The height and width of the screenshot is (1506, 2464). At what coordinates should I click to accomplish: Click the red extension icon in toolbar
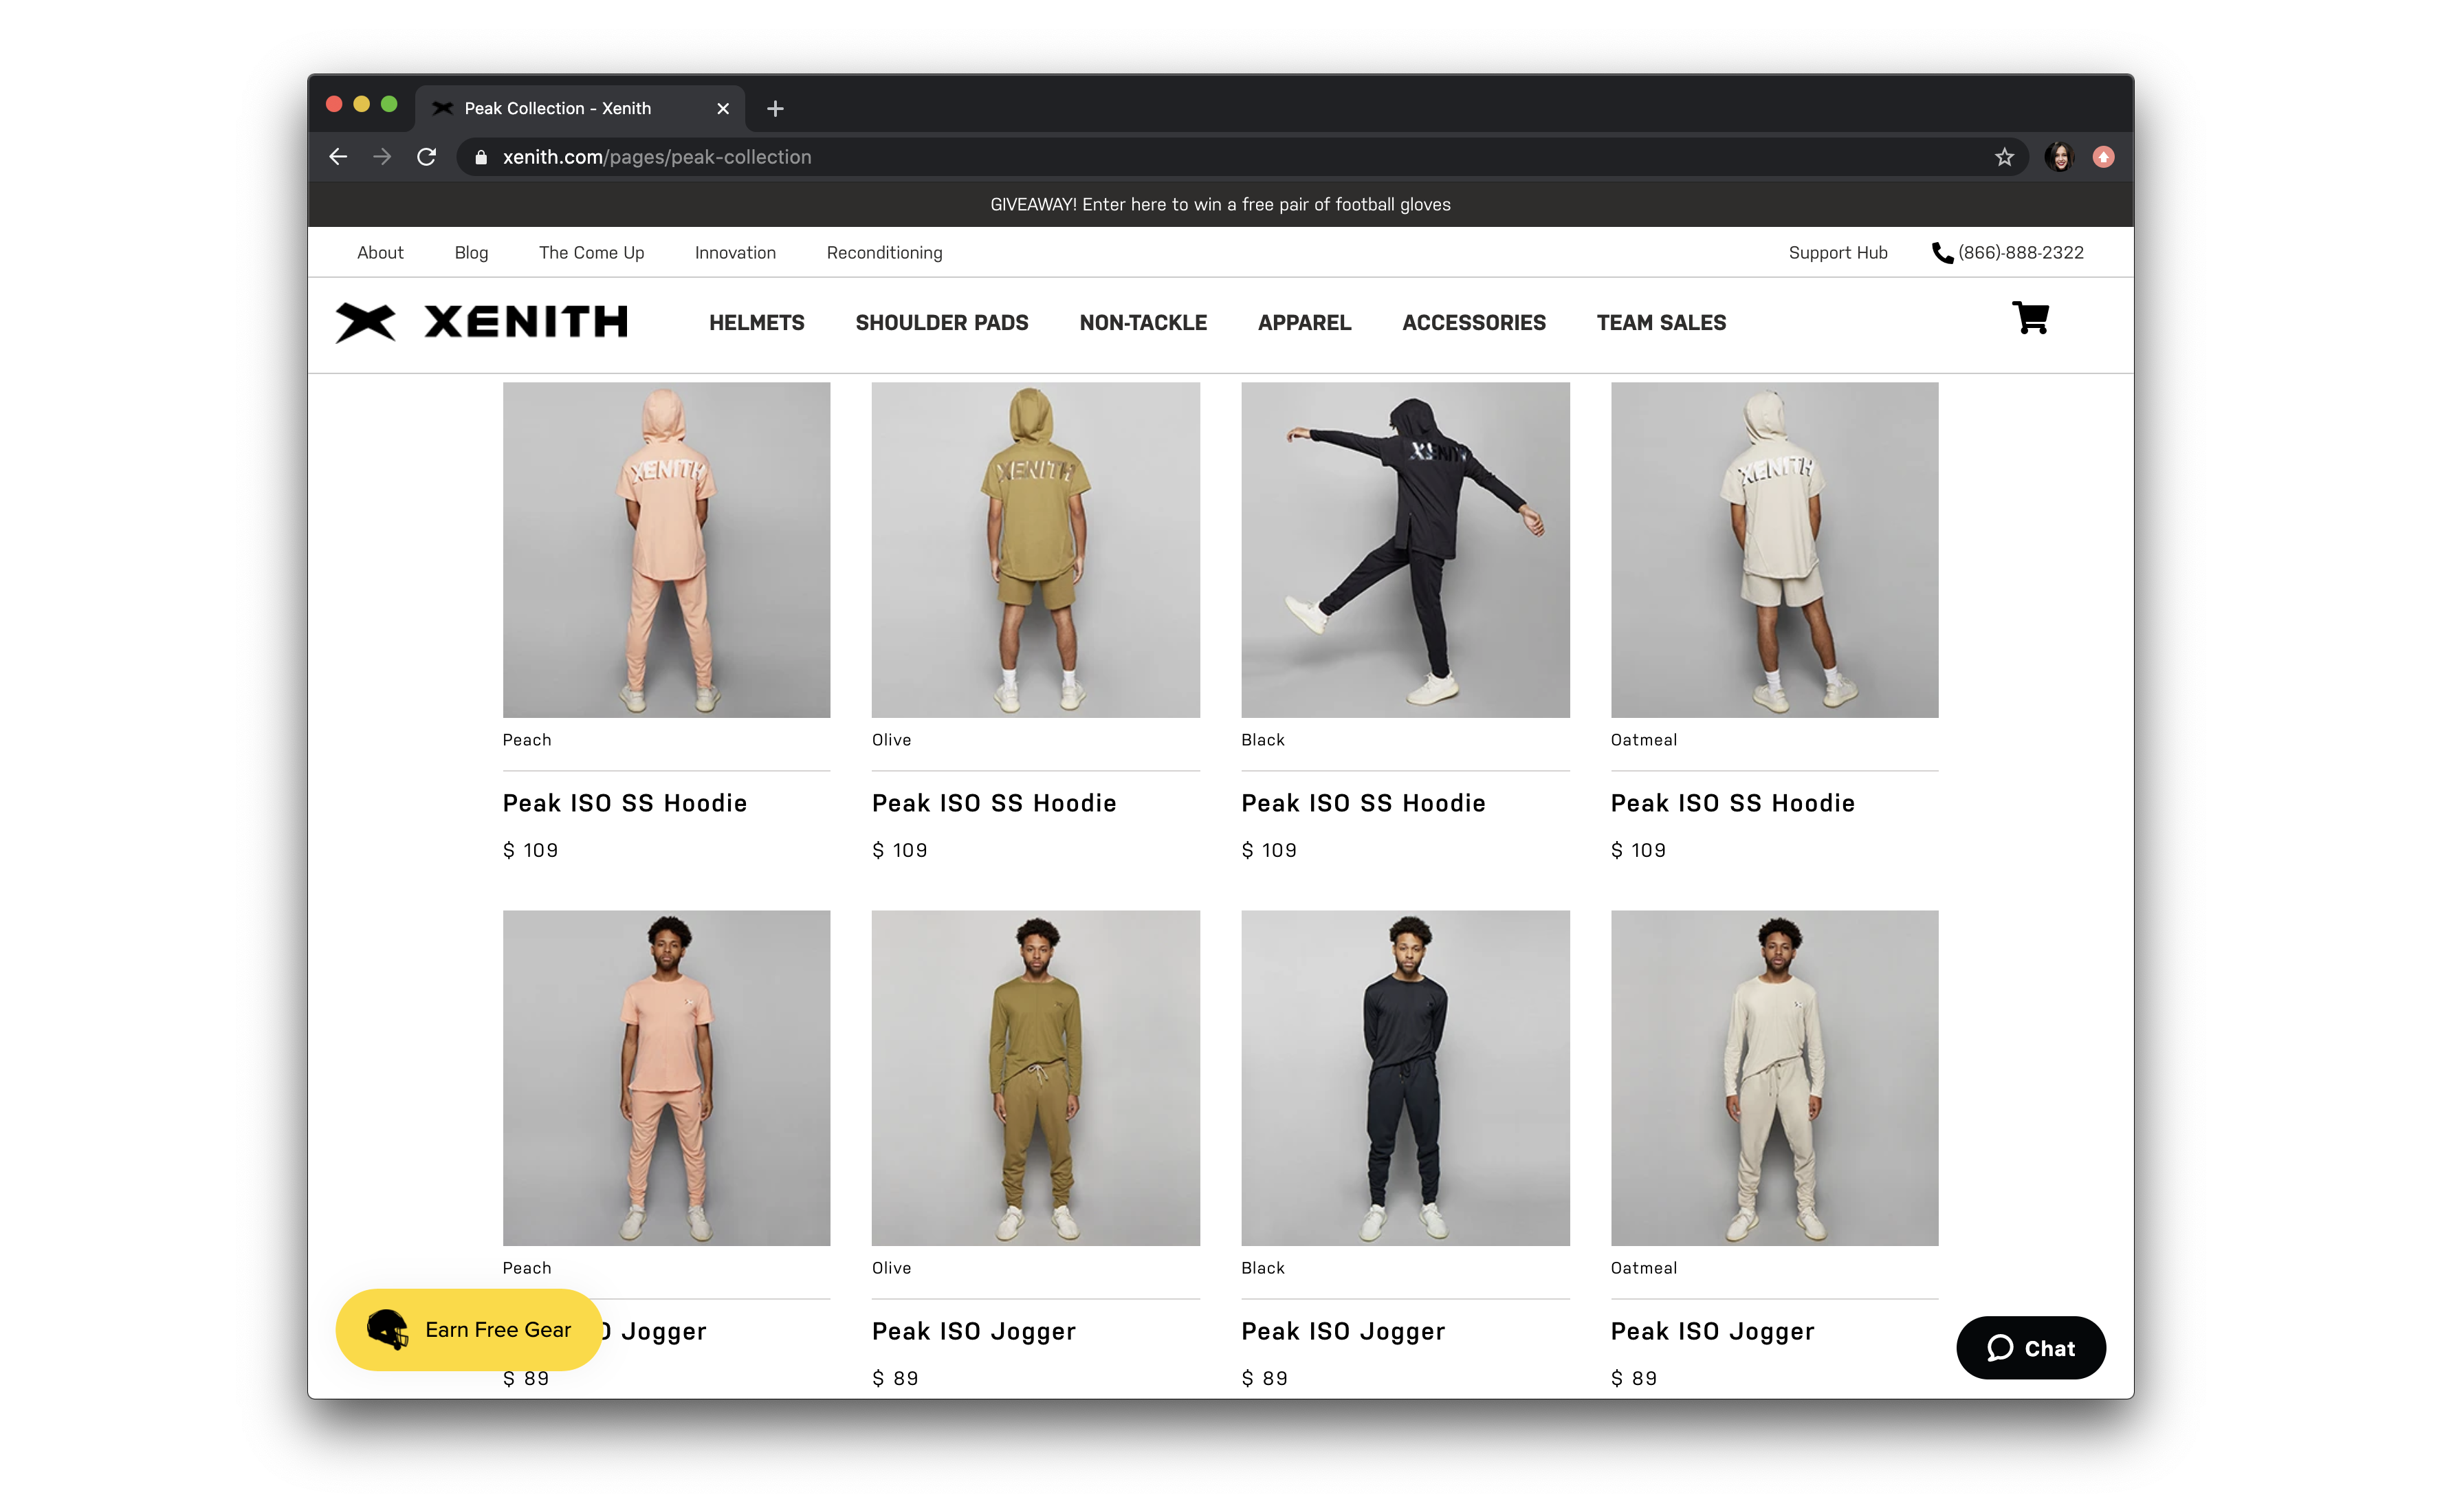(2103, 157)
